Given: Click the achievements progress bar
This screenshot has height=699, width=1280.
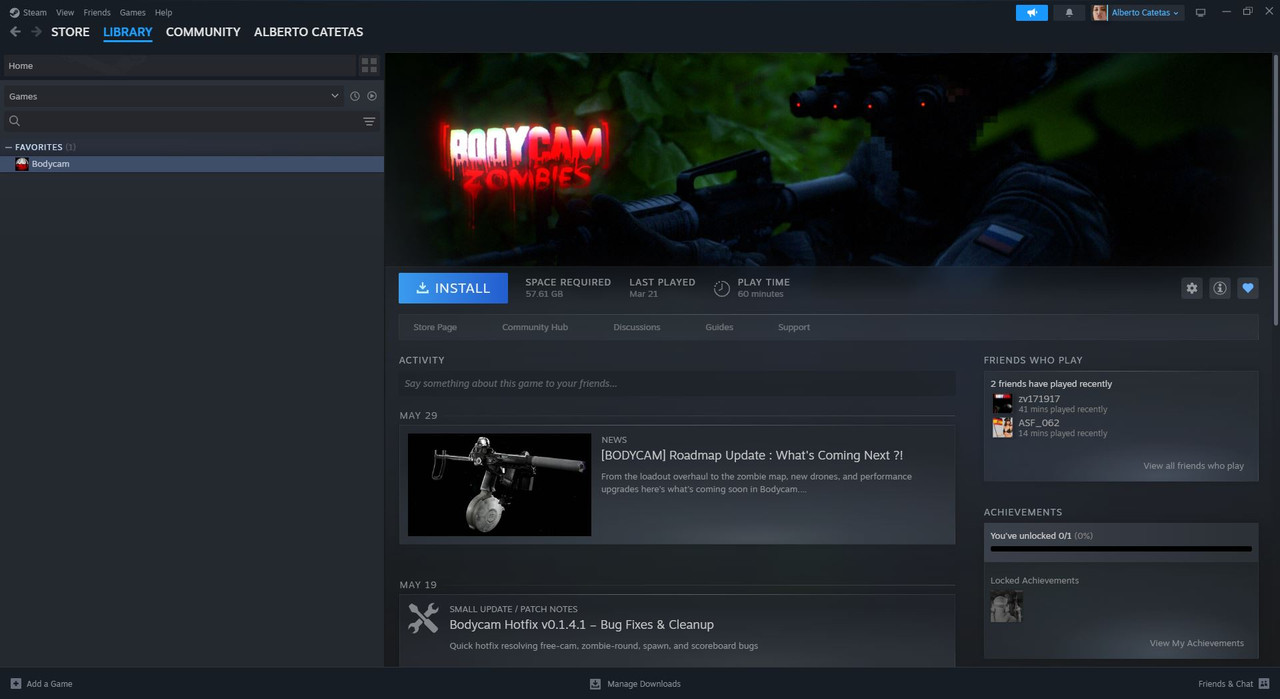Looking at the screenshot, I should coord(1121,549).
